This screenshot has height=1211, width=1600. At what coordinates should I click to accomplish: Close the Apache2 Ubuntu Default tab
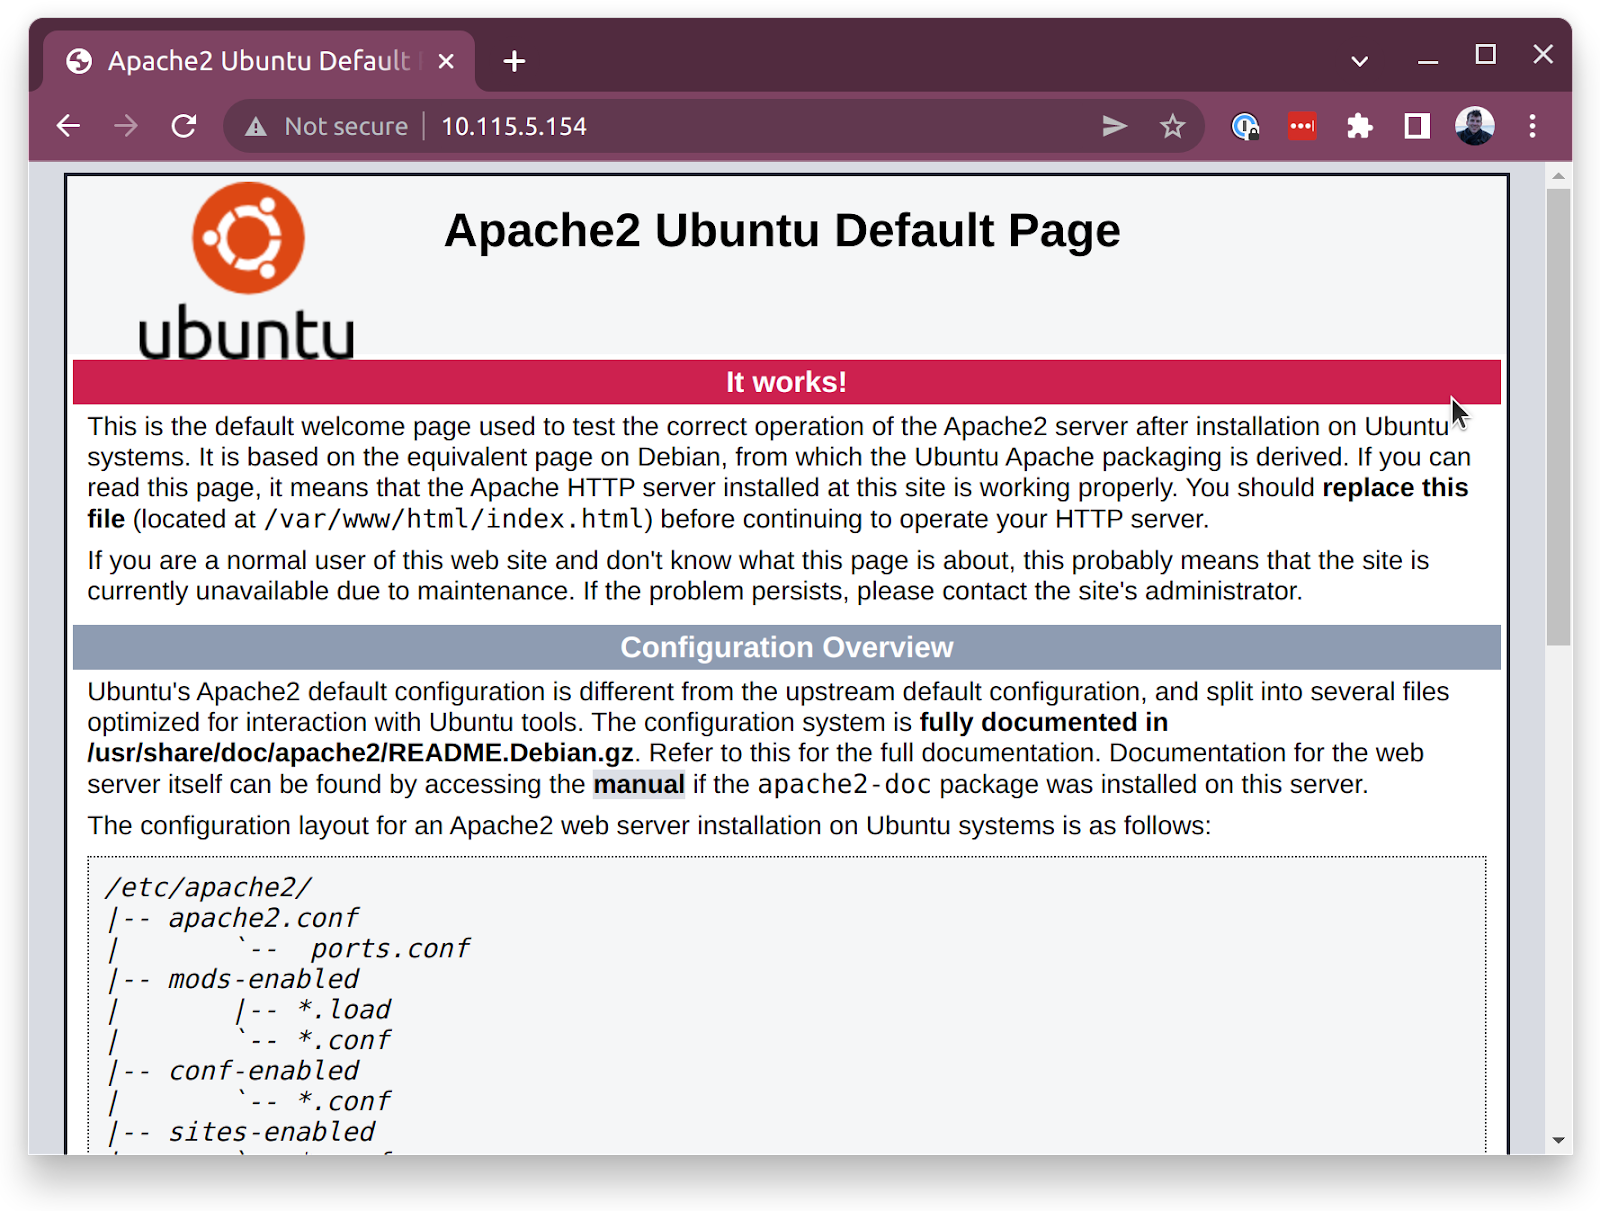point(446,61)
